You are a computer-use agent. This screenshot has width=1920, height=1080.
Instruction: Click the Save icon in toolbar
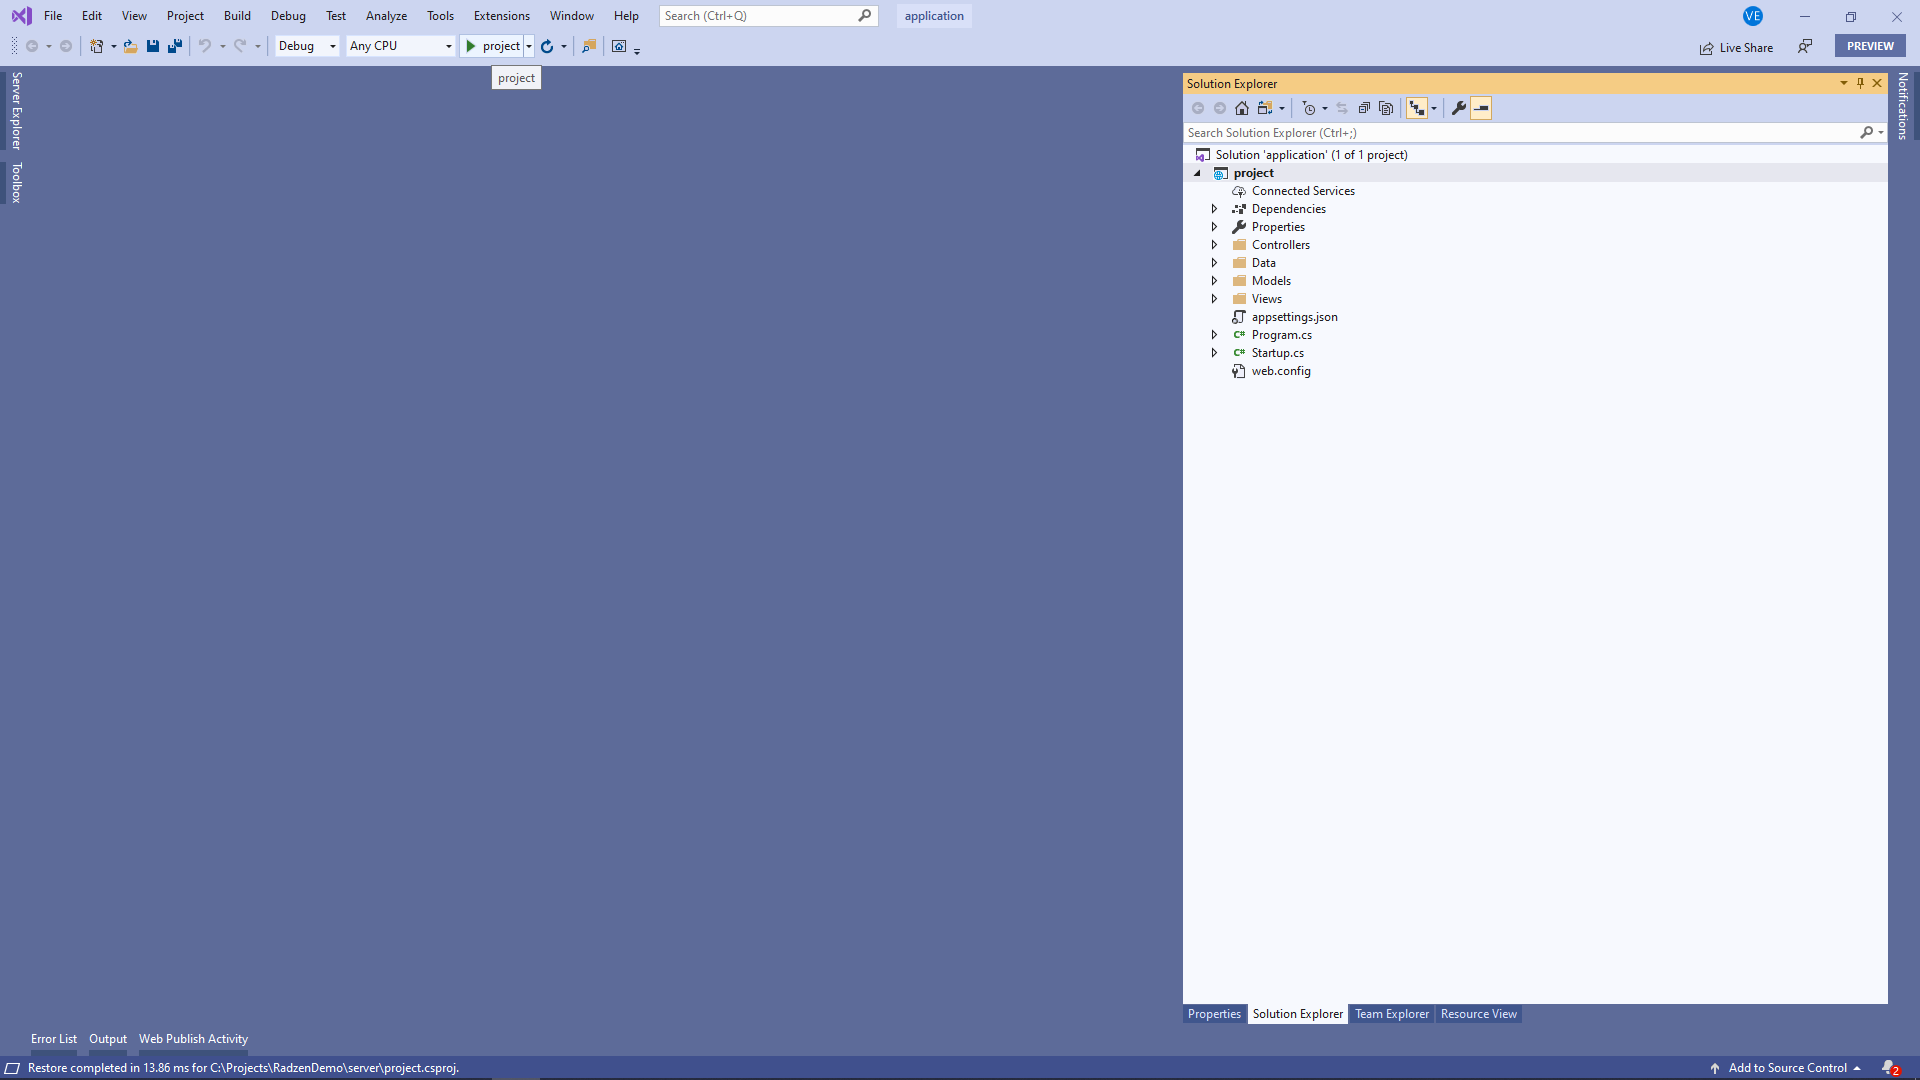click(153, 46)
